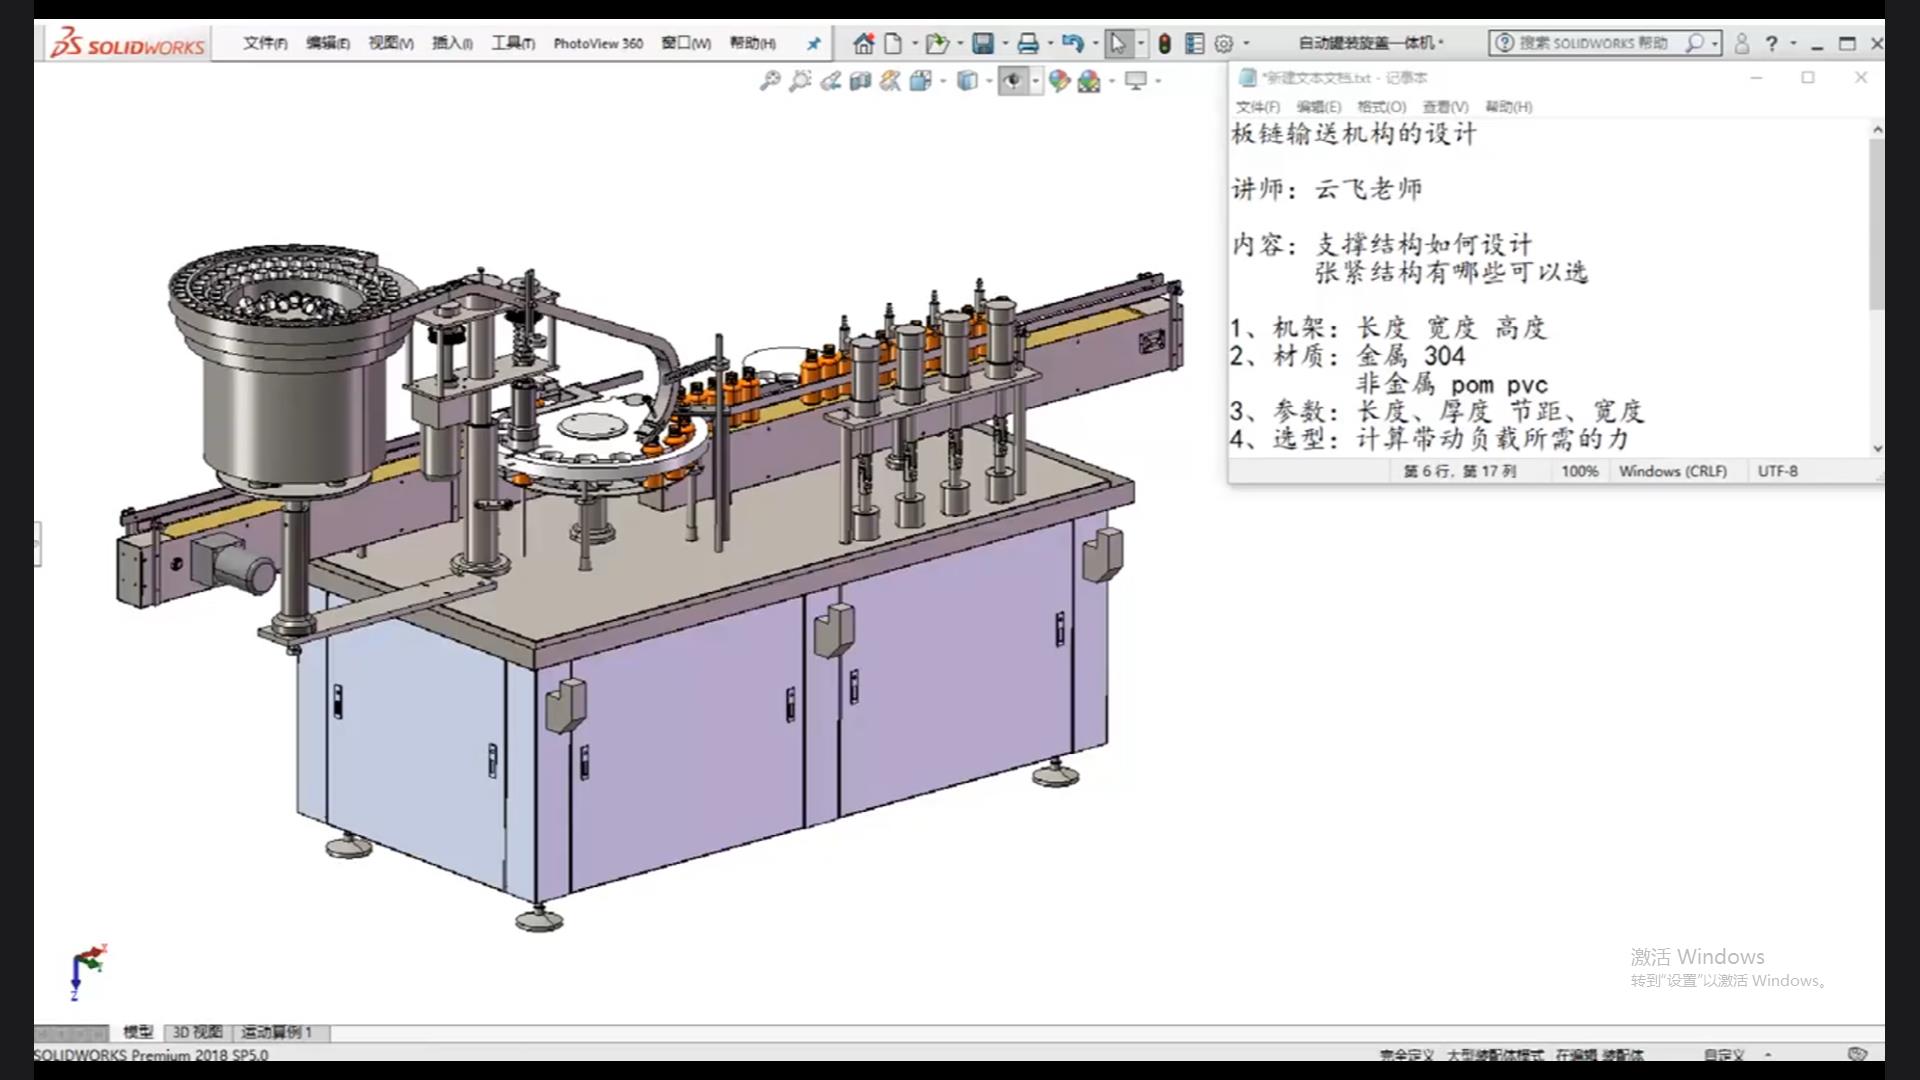Activate the Select cursor tool
The height and width of the screenshot is (1080, 1920).
1118,43
